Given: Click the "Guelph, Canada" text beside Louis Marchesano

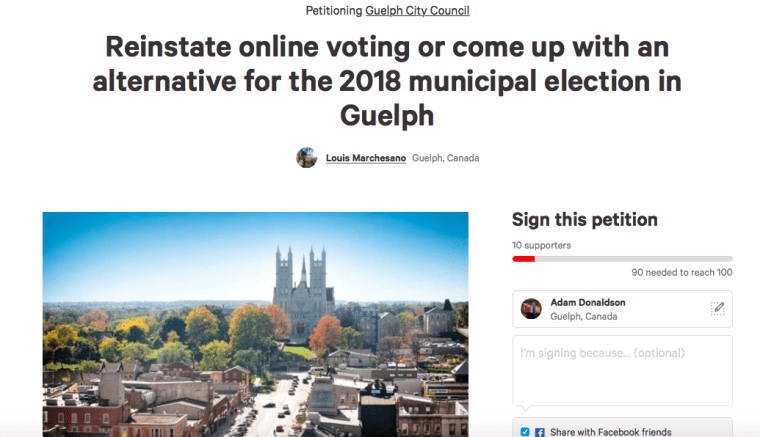Looking at the screenshot, I should [x=445, y=158].
